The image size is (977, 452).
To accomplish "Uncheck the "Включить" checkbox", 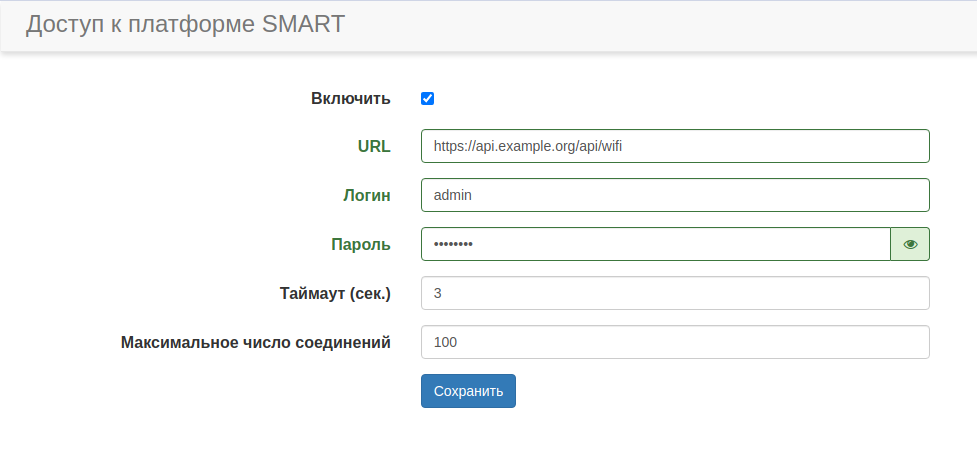I will point(427,99).
